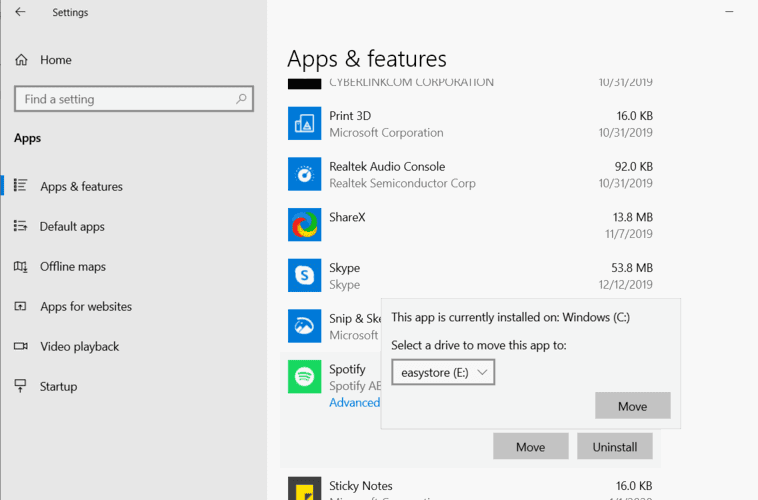Click the Realtek Audio Console icon
The height and width of the screenshot is (500, 758).
[x=304, y=174]
